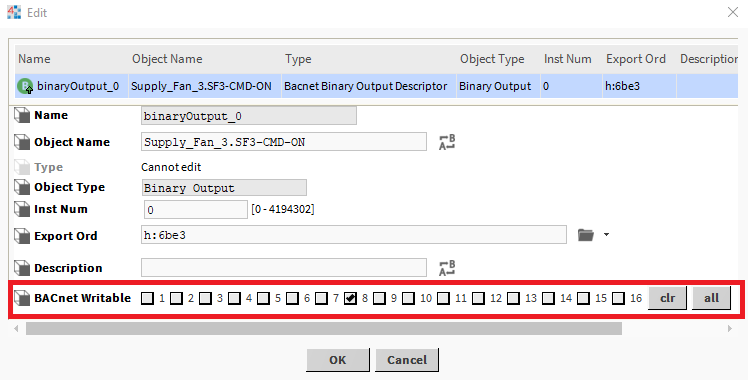Click the slot icon next to Name

click(22, 116)
